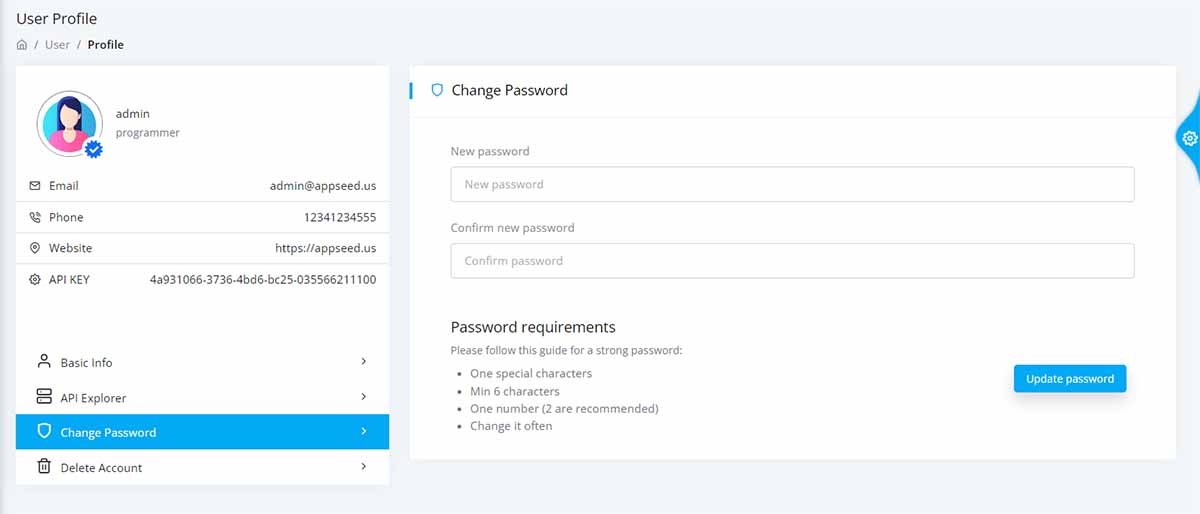Click the API KEY gear icon
Image resolution: width=1200 pixels, height=514 pixels.
(x=35, y=280)
